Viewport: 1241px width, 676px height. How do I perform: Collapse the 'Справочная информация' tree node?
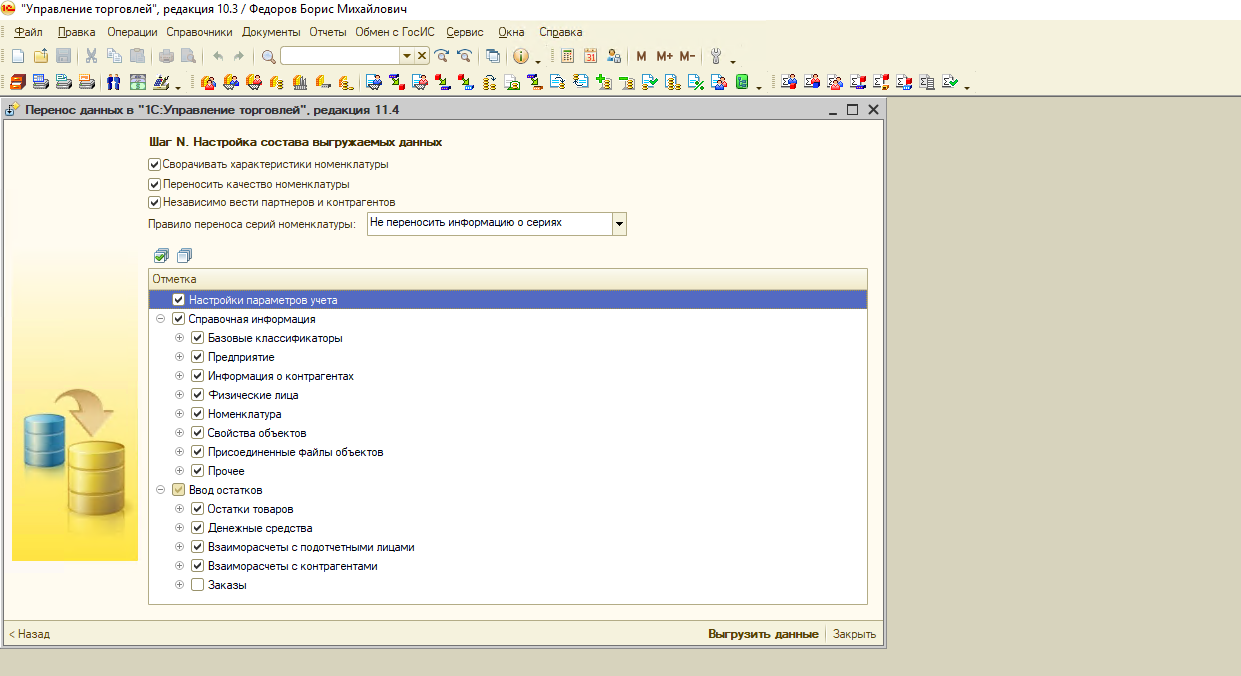pos(161,319)
